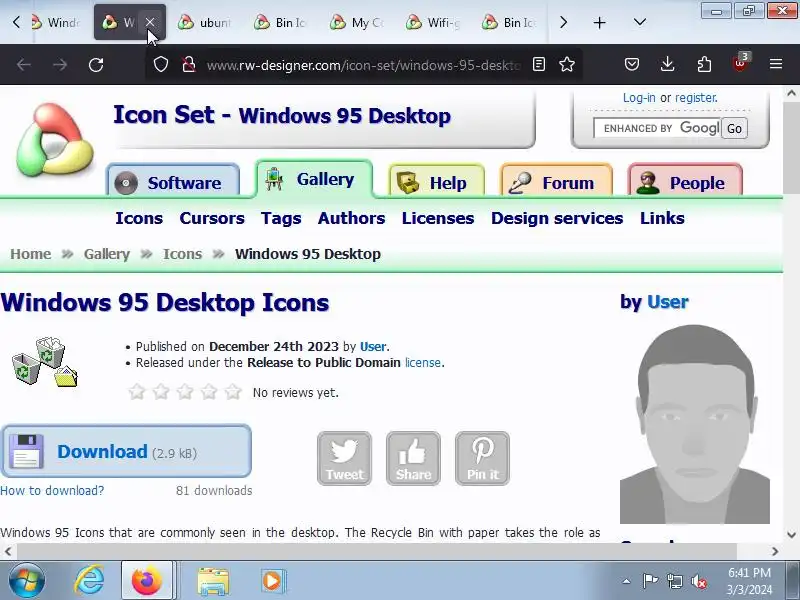Switch to the Wifi tab
Viewport: 800px width, 600px height.
coord(434,22)
